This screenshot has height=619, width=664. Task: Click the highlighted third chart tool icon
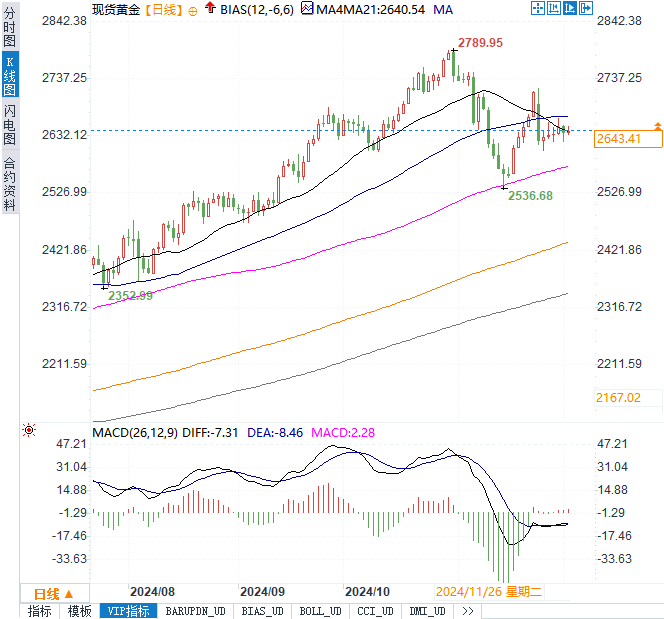568,9
